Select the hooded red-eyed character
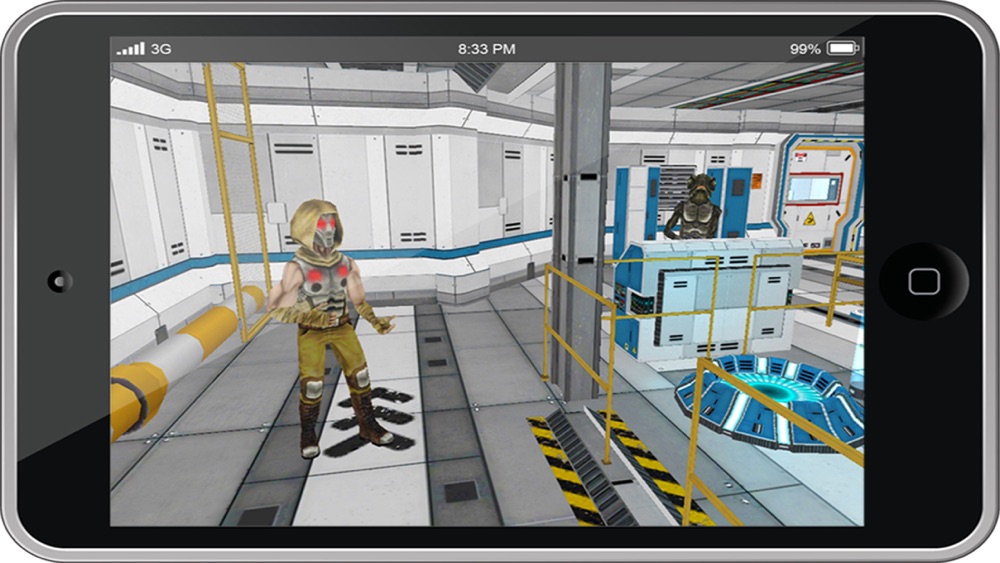The width and height of the screenshot is (1000, 563). pyautogui.click(x=330, y=325)
